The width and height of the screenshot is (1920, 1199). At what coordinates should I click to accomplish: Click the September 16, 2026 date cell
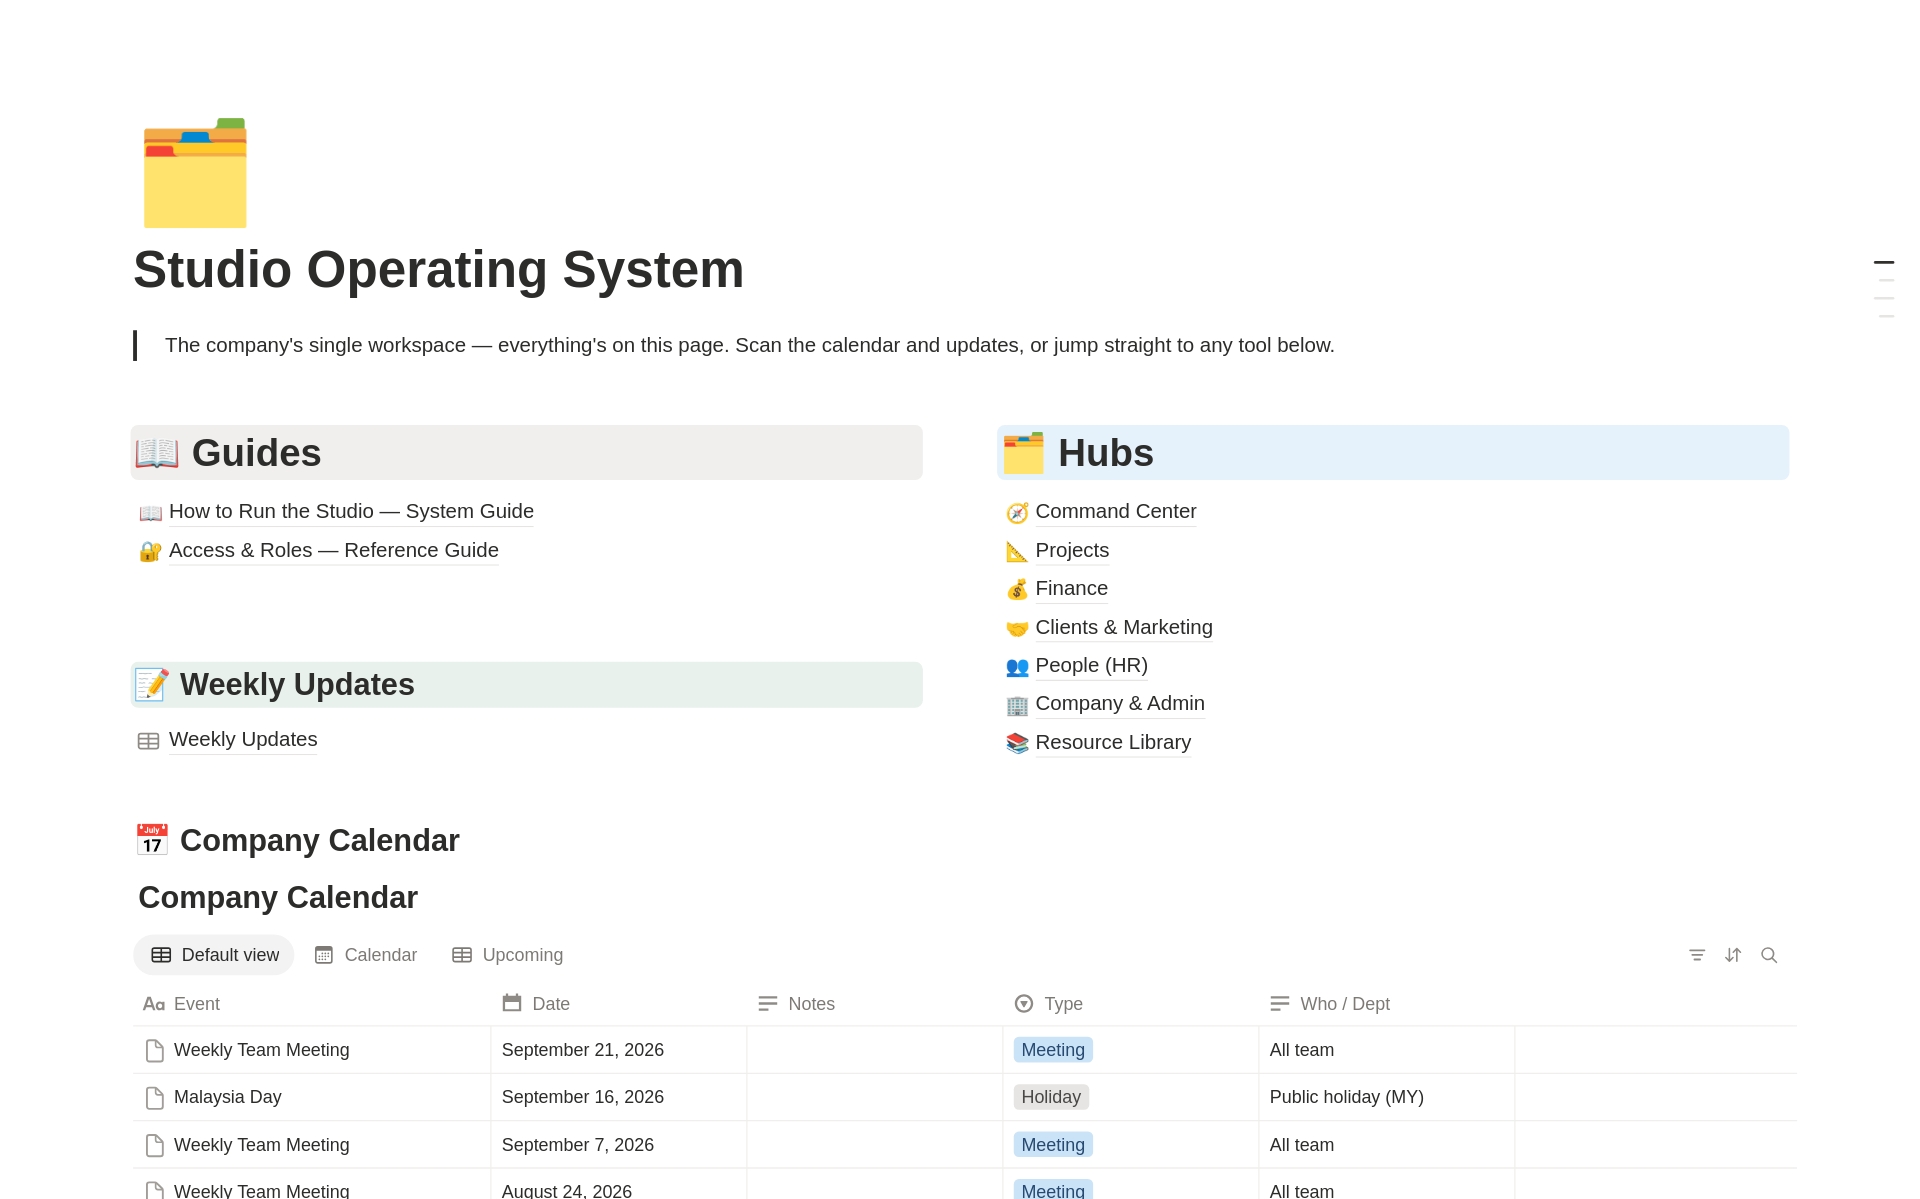(618, 1097)
